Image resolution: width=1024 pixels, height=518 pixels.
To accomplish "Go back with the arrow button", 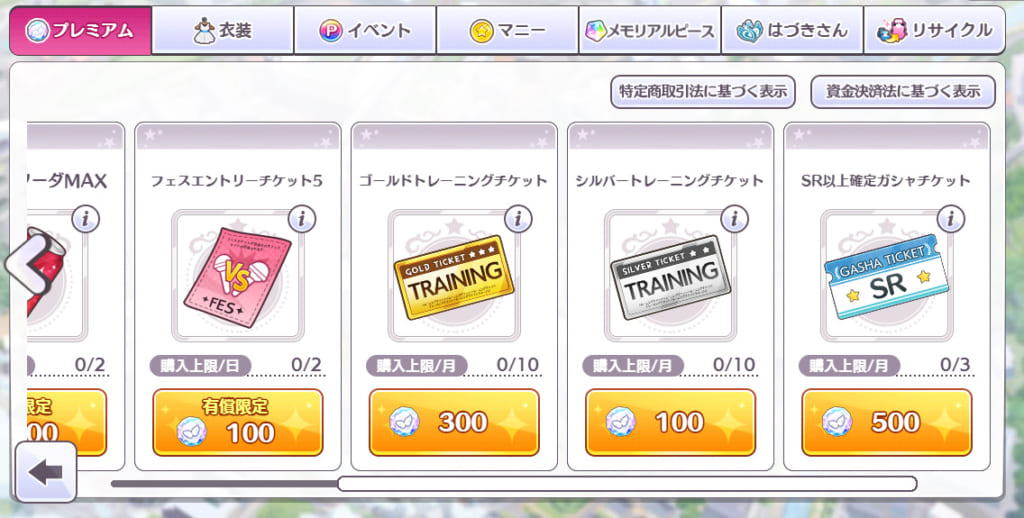I will point(45,472).
